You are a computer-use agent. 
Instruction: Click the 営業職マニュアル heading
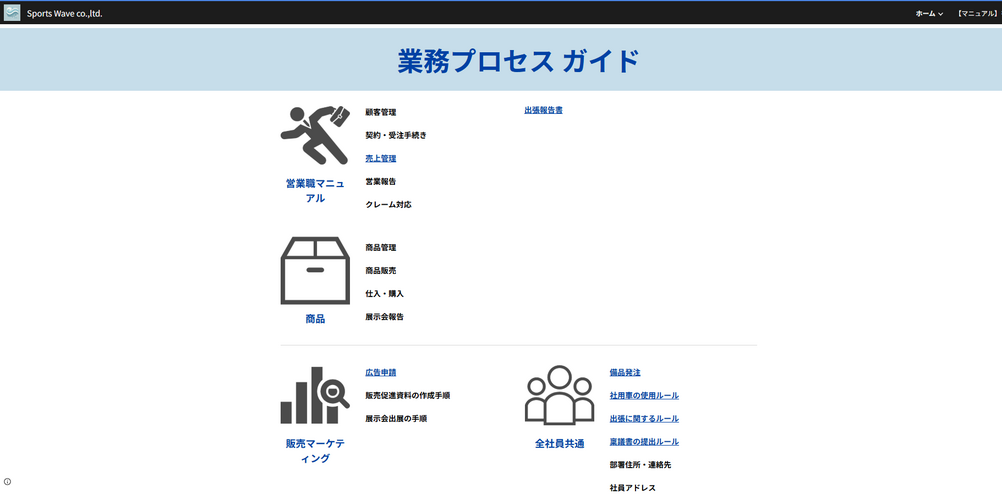(315, 190)
